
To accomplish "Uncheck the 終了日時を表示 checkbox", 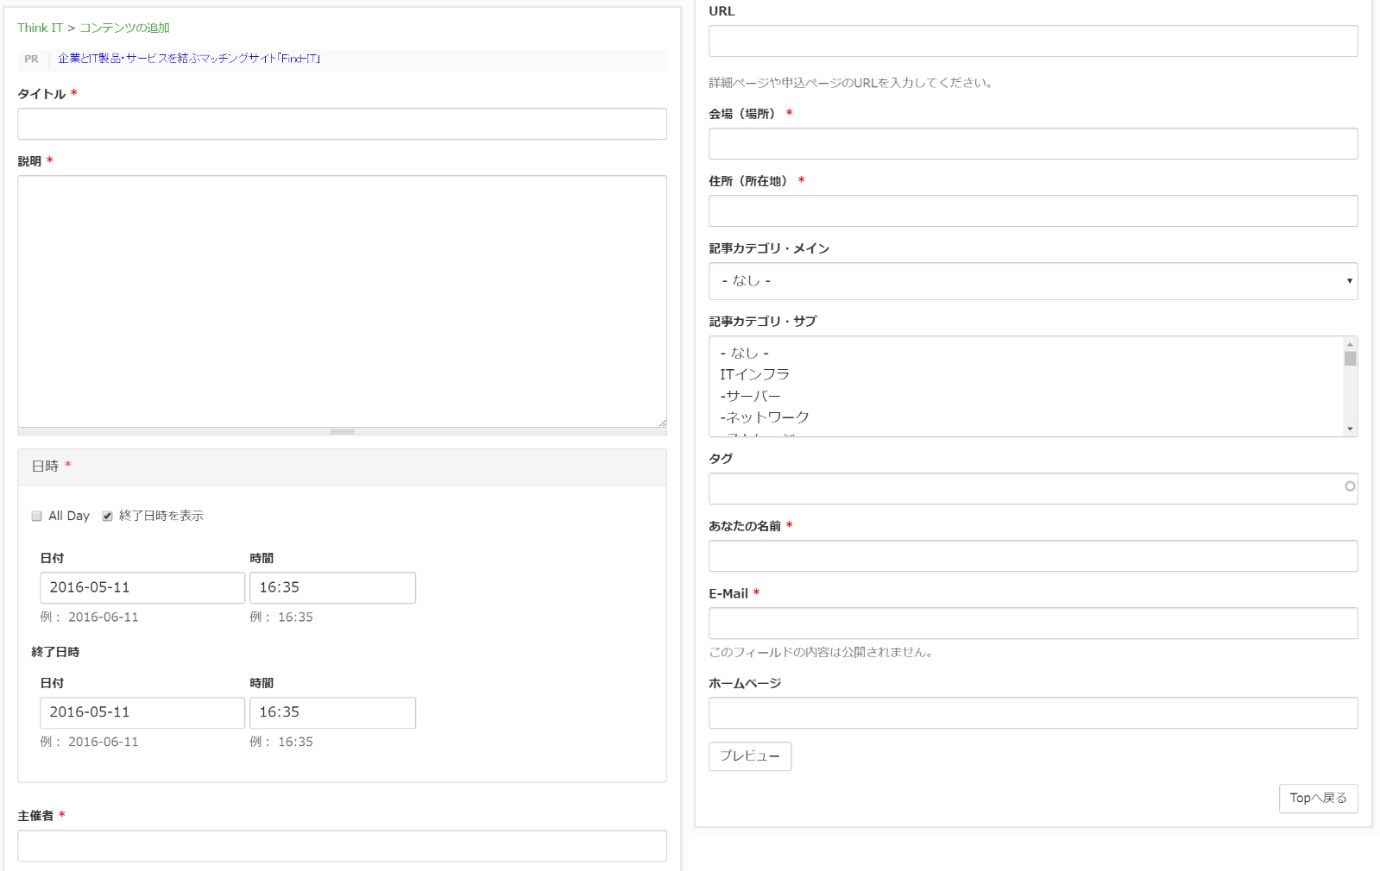I will (107, 516).
